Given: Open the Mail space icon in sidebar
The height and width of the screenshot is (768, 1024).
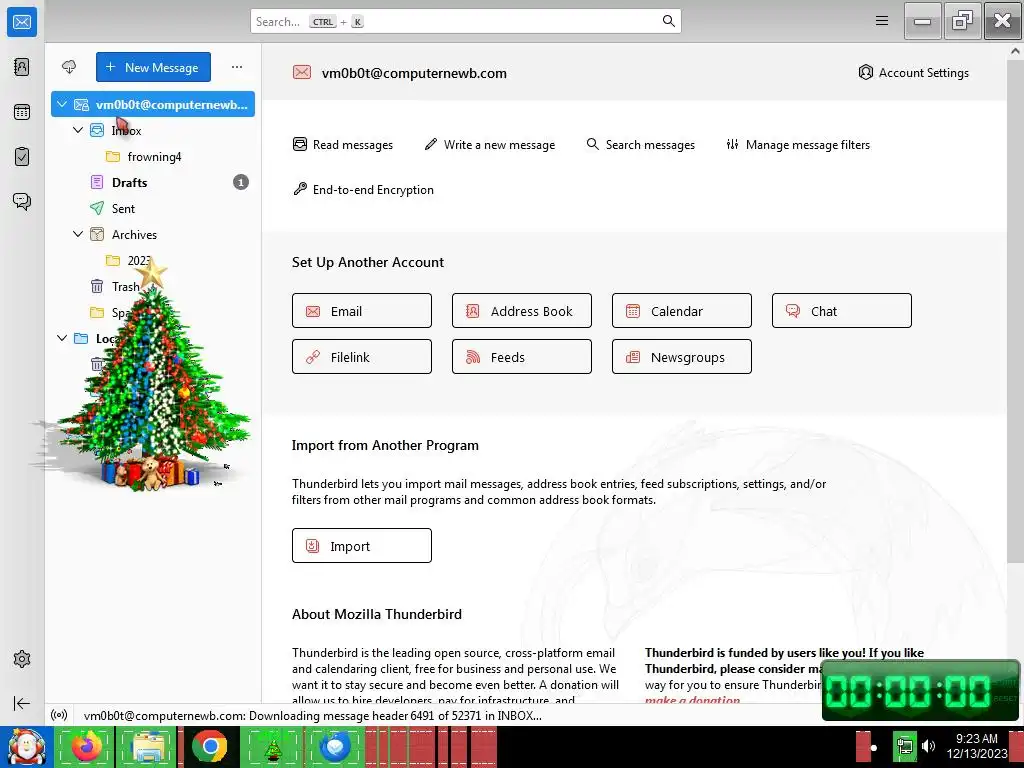Looking at the screenshot, I should [22, 22].
